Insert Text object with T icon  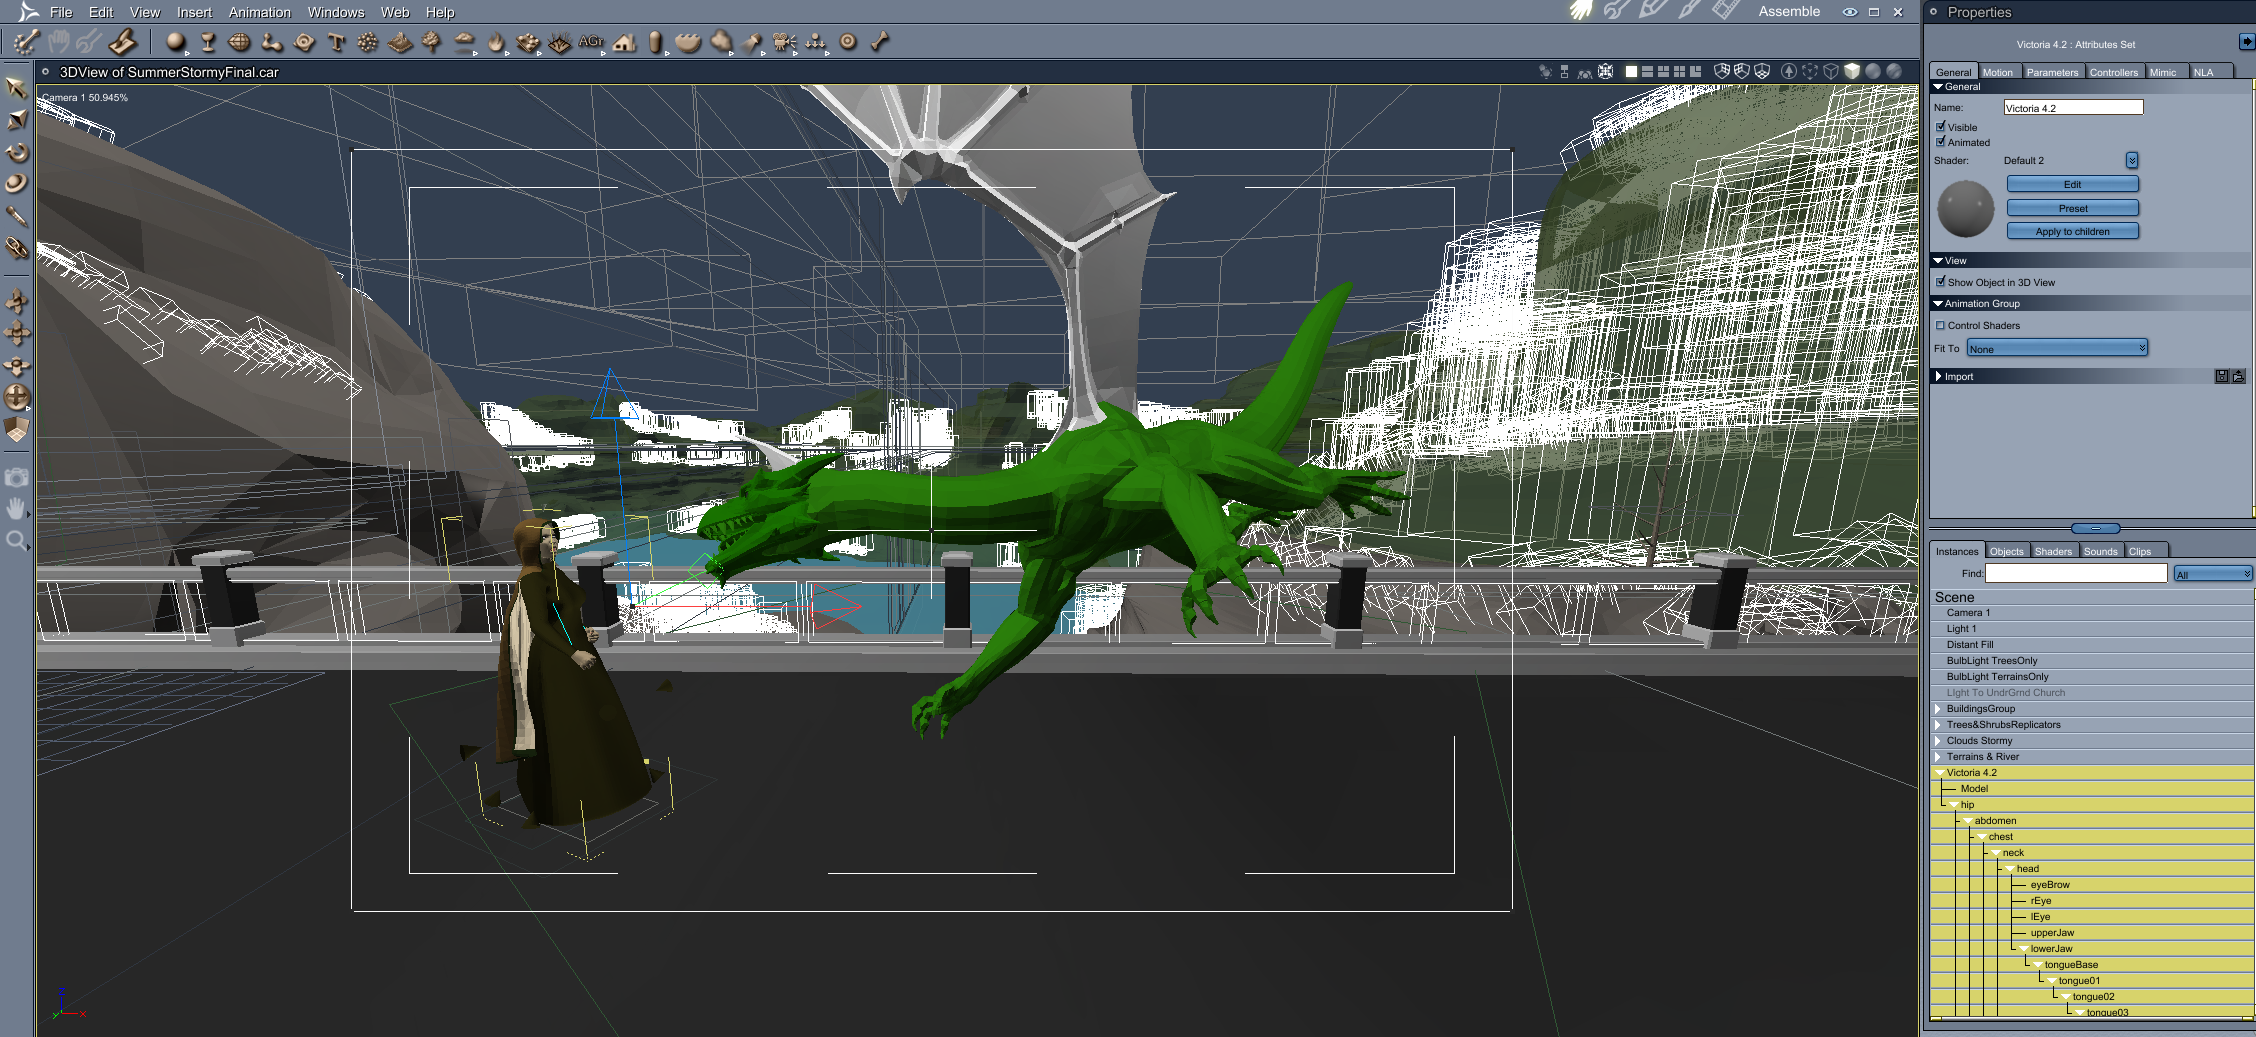[336, 42]
